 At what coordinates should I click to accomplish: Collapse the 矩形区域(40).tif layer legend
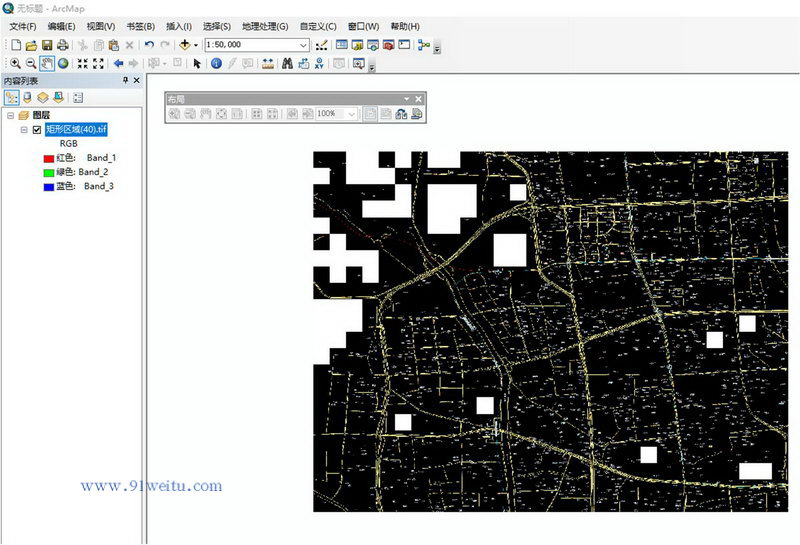(x=24, y=130)
